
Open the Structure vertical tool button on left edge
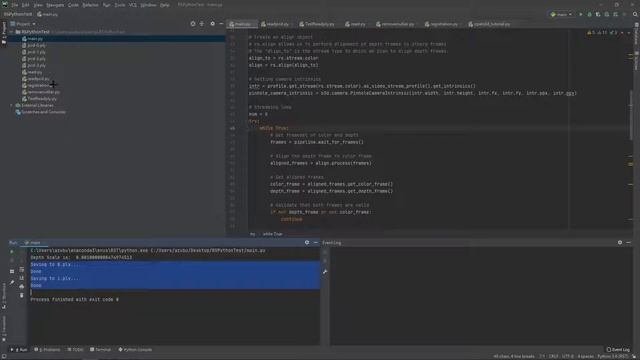click(4, 296)
